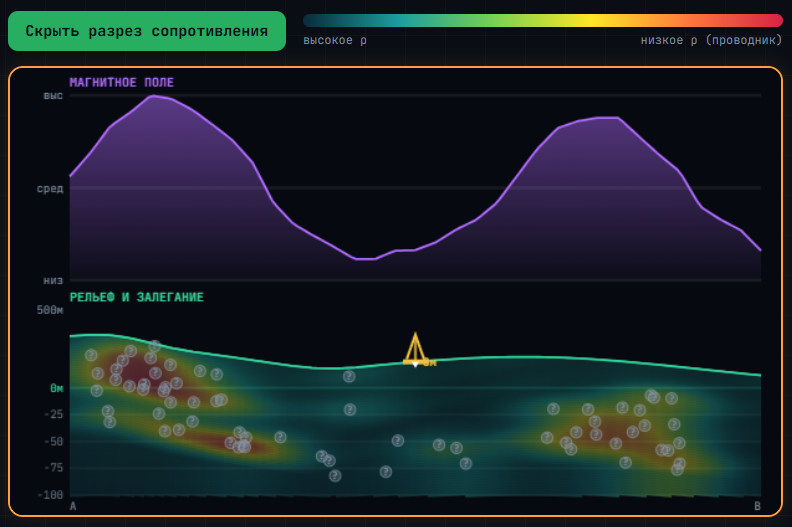Click the red end of the resistivity color scale

775,20
